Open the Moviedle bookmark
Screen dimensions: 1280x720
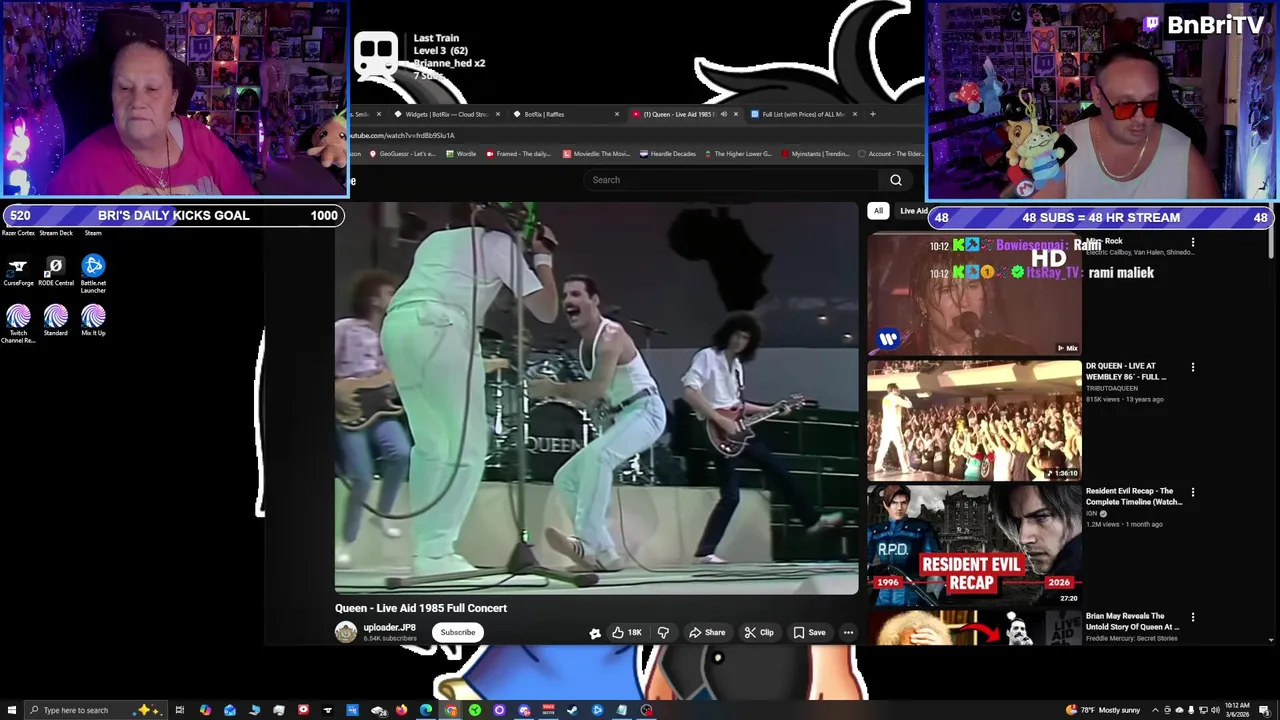pos(596,154)
